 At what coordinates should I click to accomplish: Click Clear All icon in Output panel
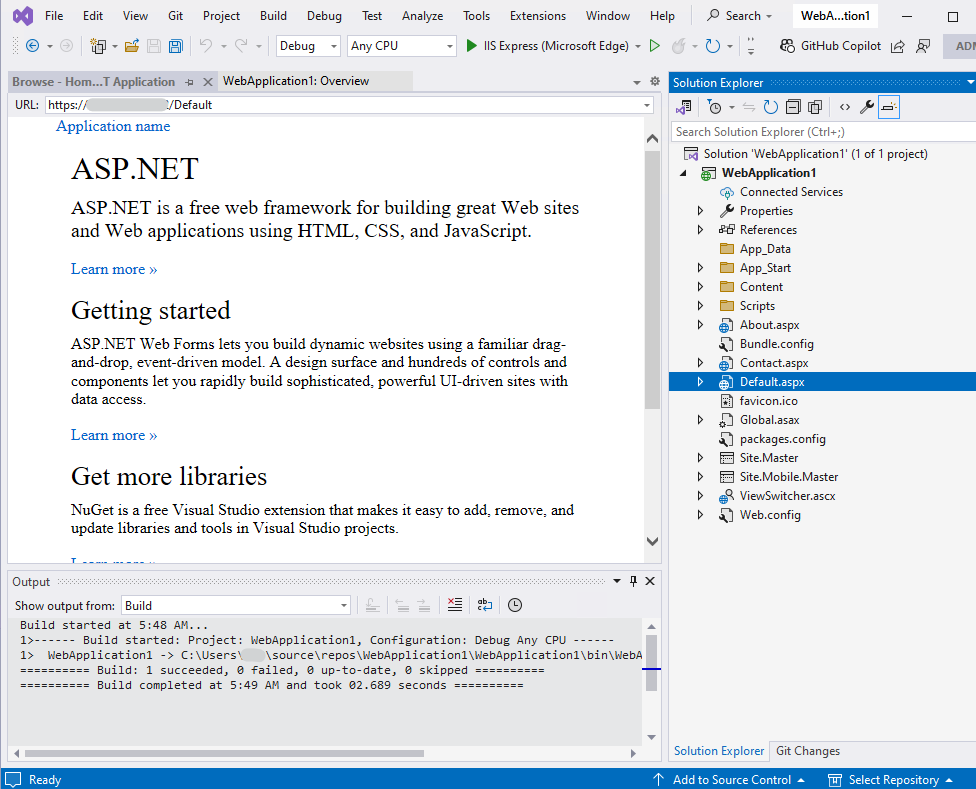[x=455, y=605]
